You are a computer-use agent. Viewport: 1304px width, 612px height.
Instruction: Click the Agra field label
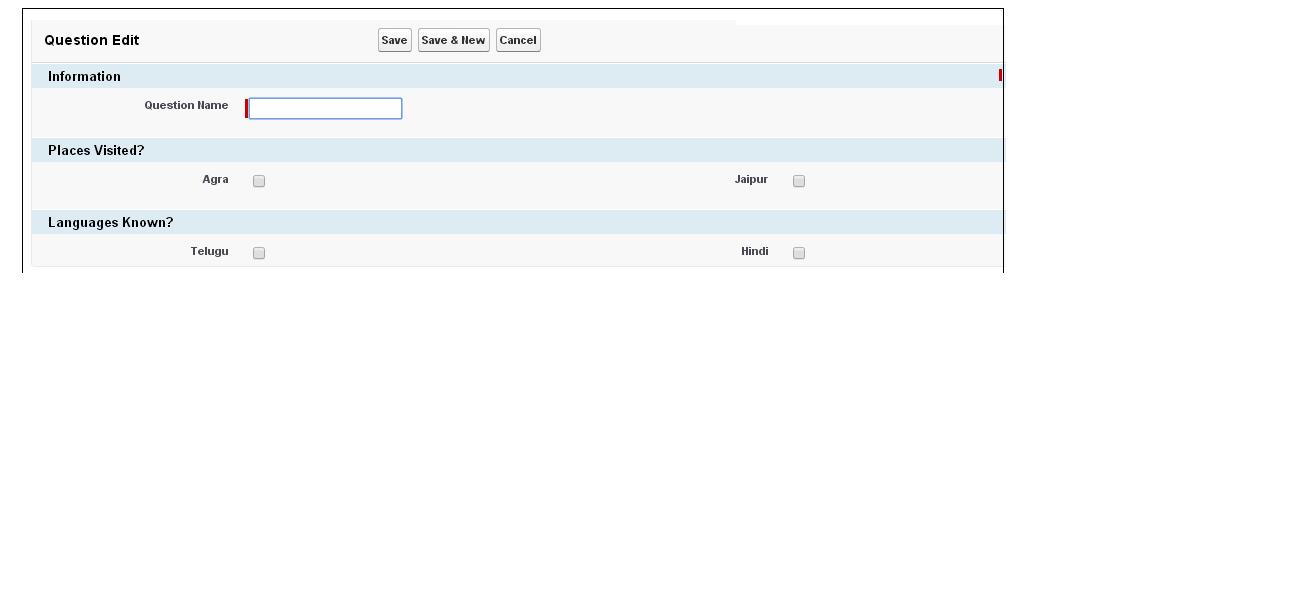tap(215, 179)
